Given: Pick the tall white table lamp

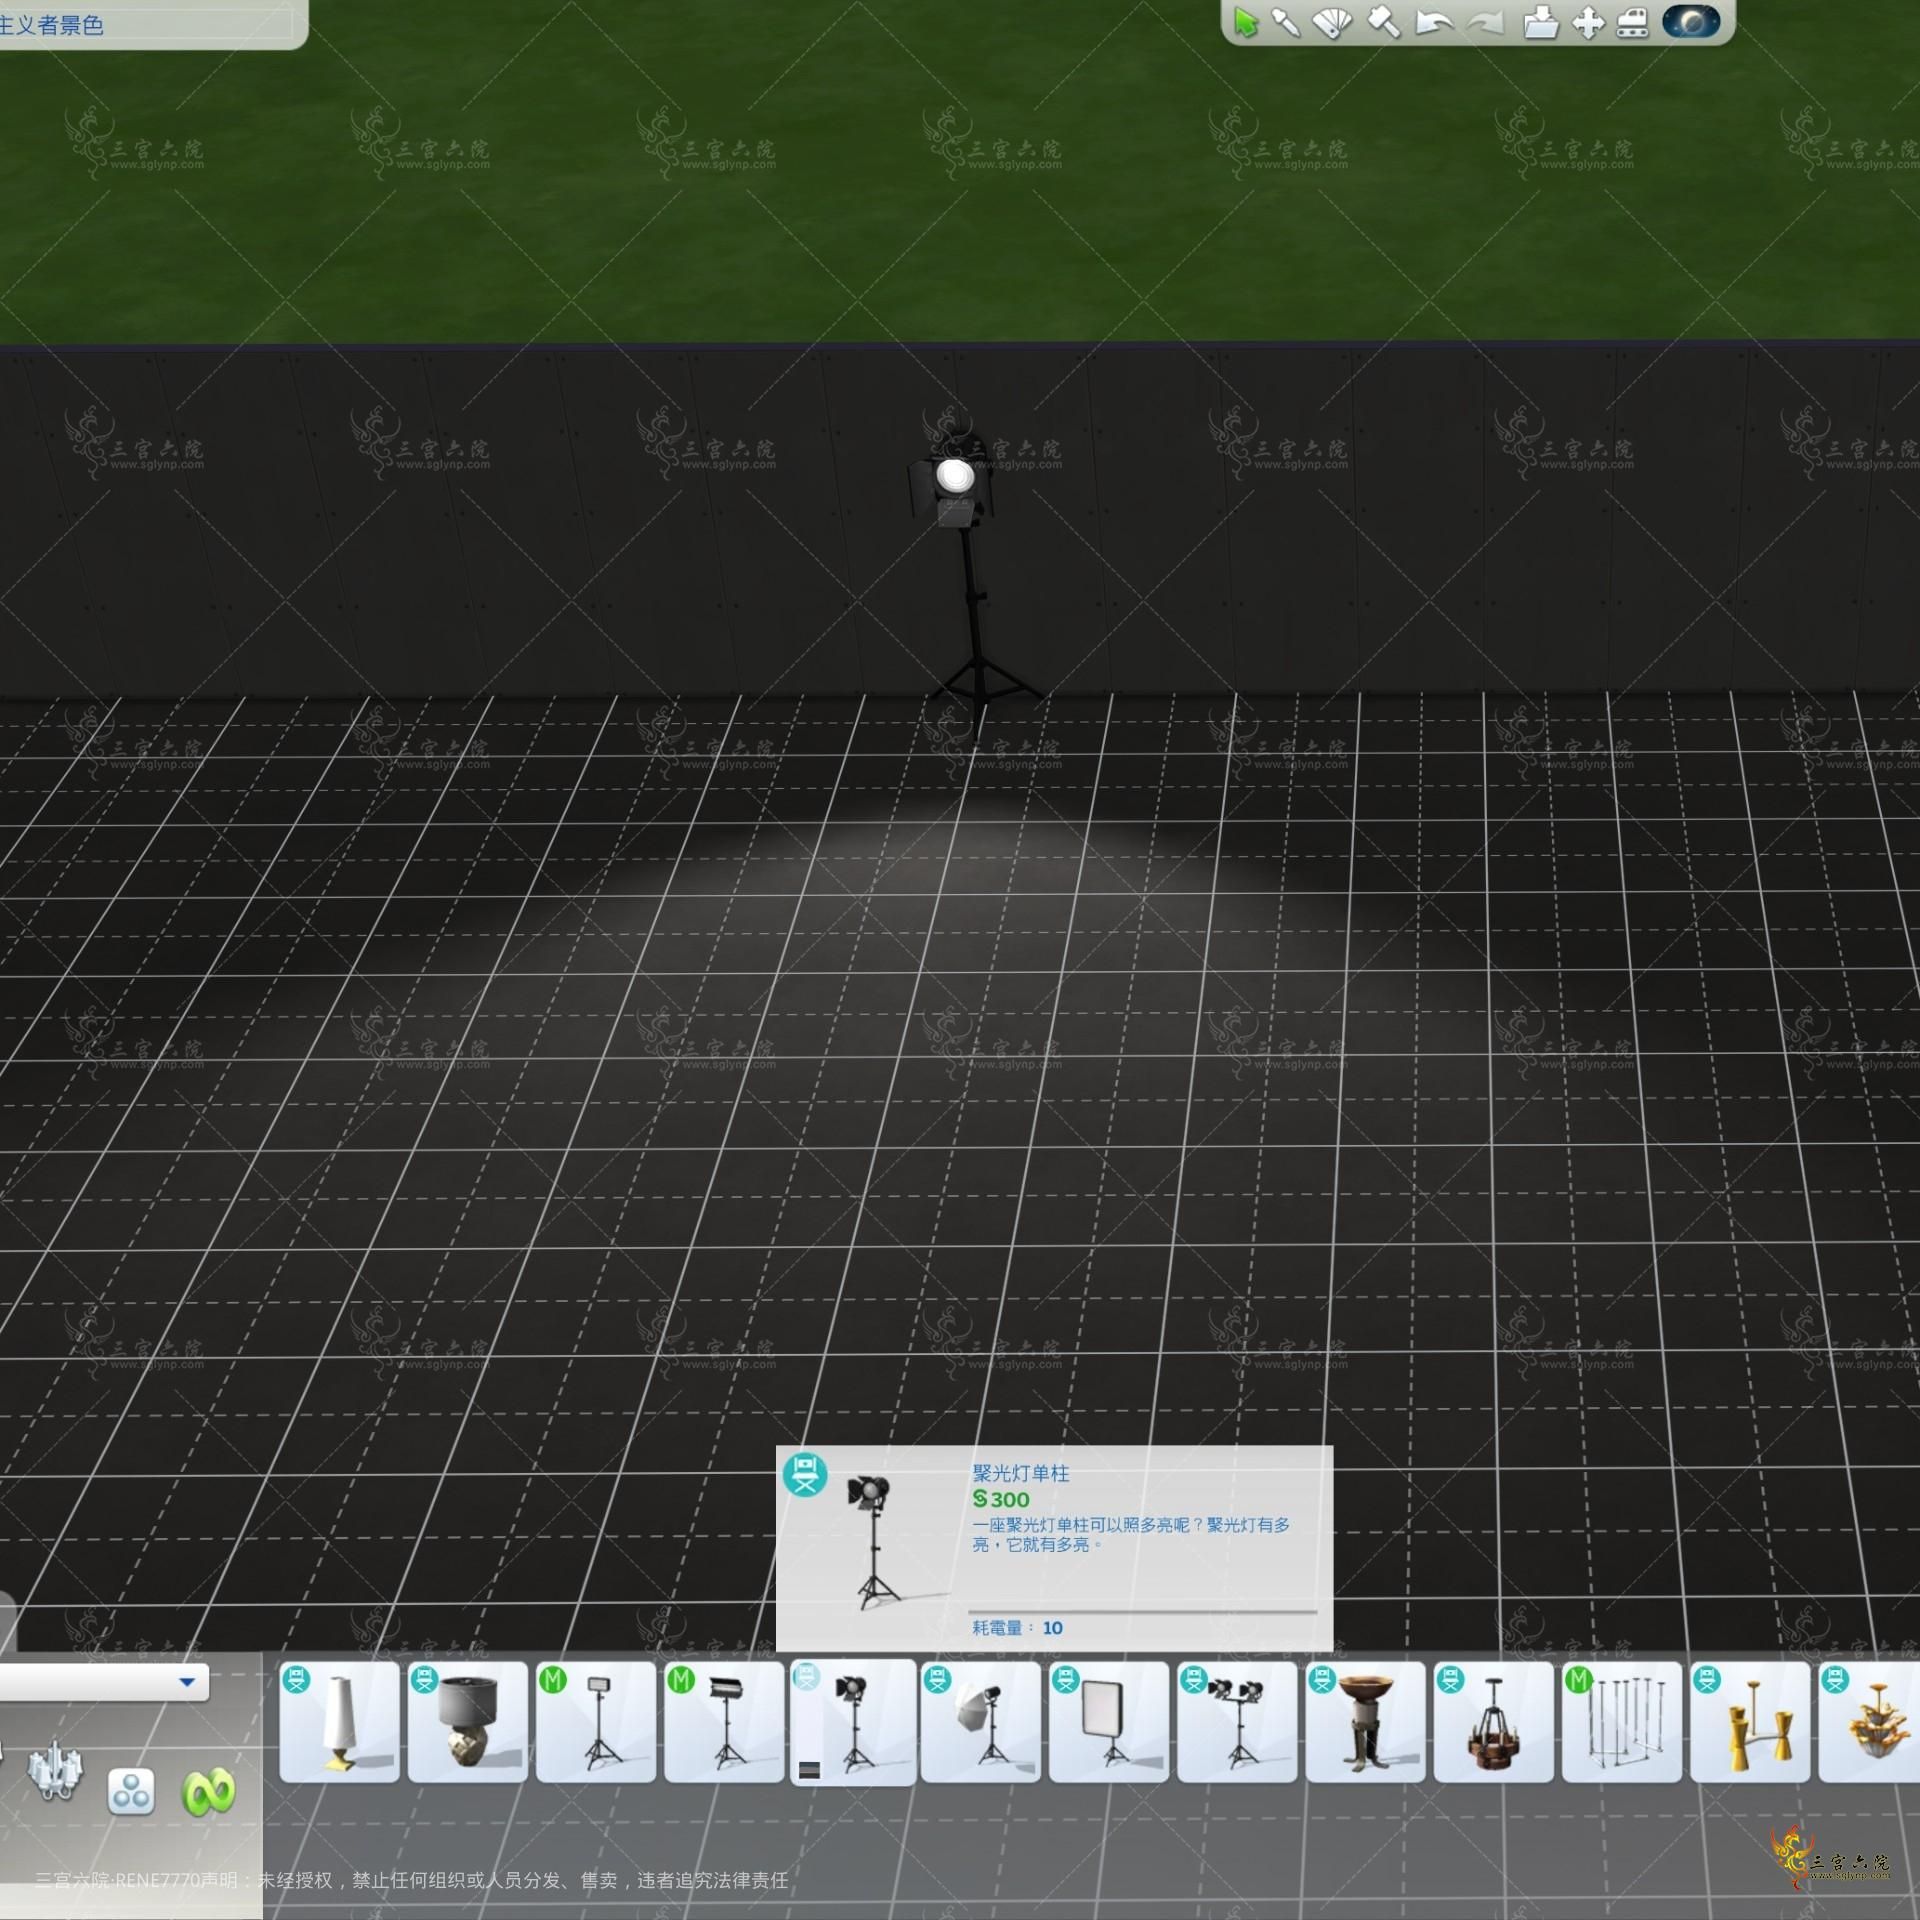Looking at the screenshot, I should pyautogui.click(x=339, y=1722).
